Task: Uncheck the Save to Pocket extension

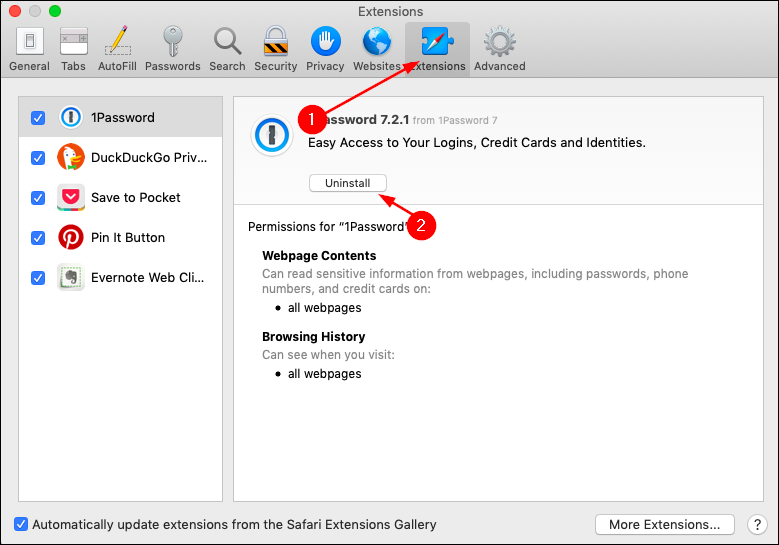Action: 38,198
